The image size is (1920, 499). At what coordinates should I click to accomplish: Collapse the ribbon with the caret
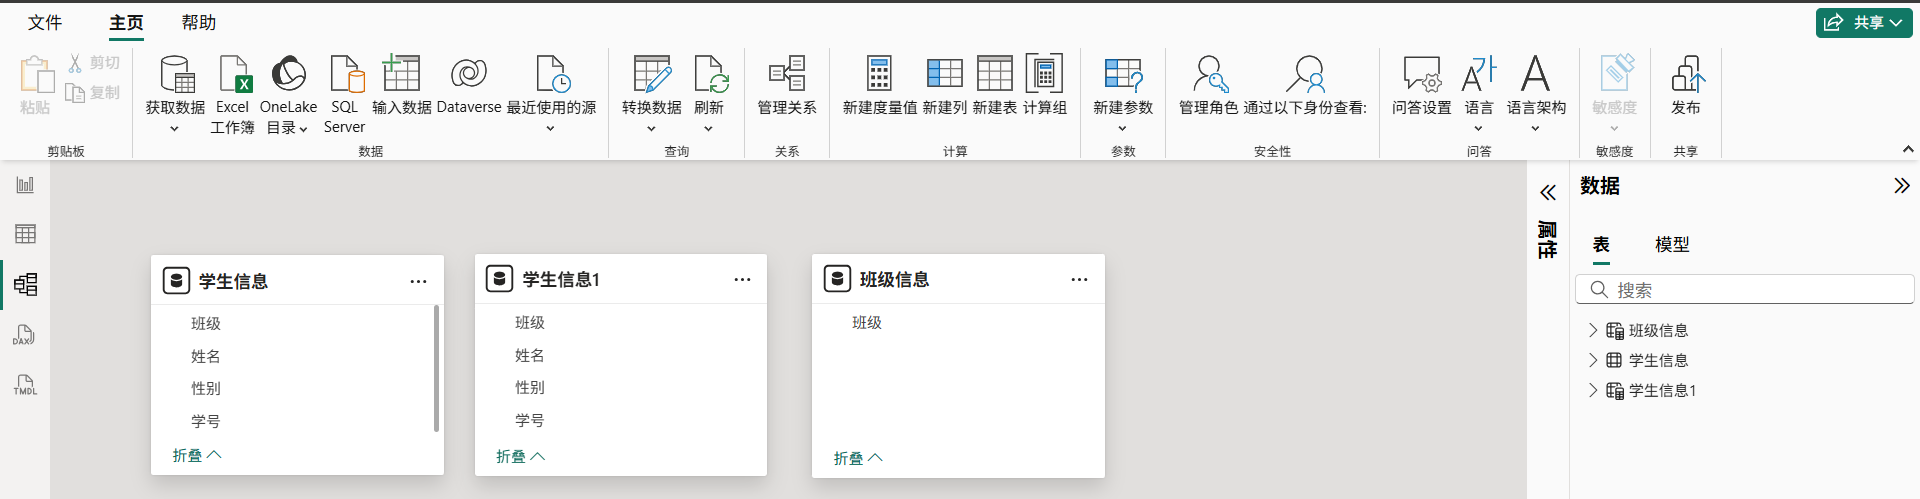pyautogui.click(x=1908, y=149)
